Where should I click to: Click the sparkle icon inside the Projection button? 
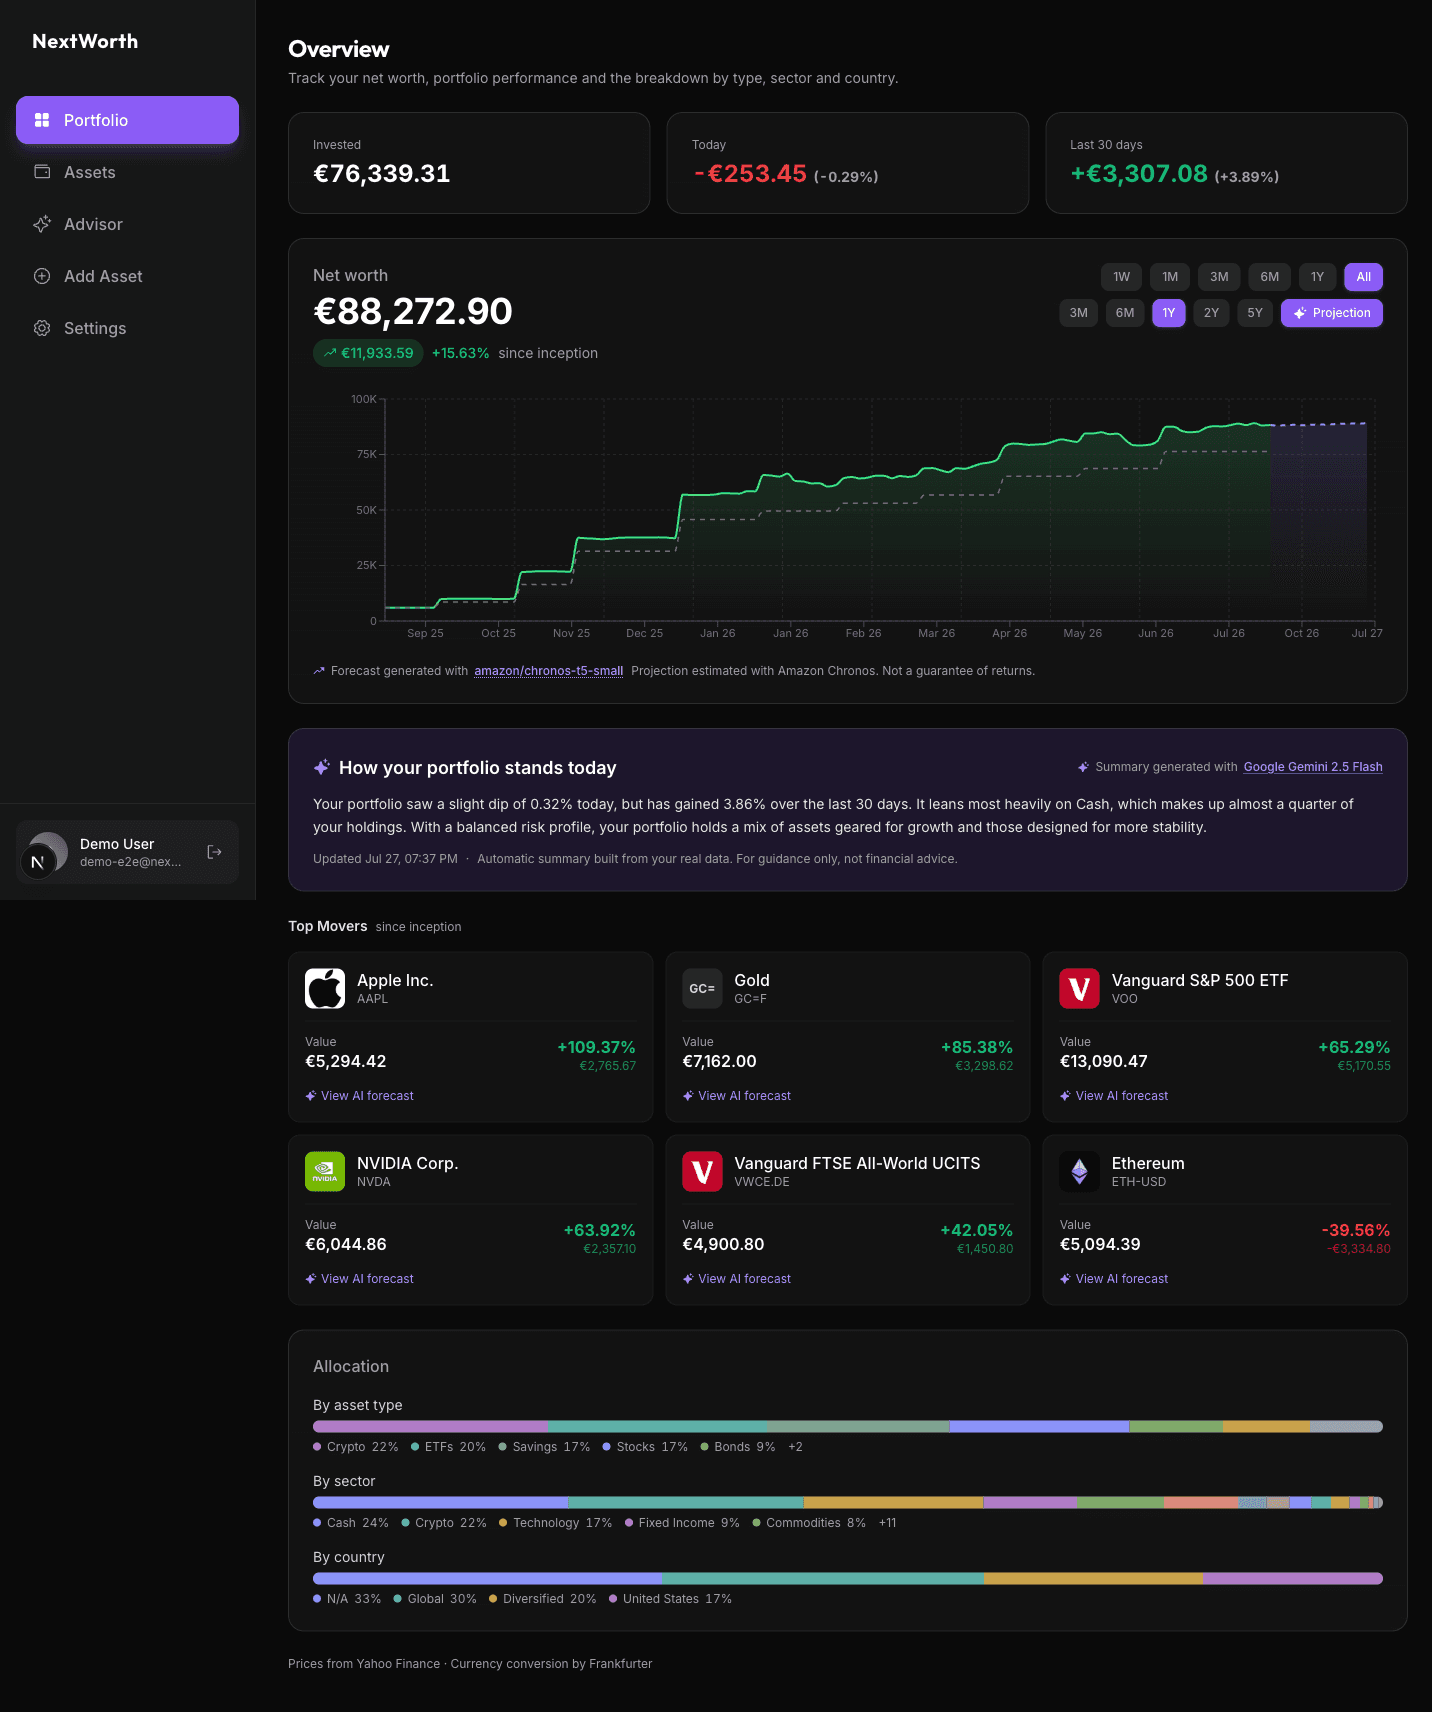coord(1300,313)
